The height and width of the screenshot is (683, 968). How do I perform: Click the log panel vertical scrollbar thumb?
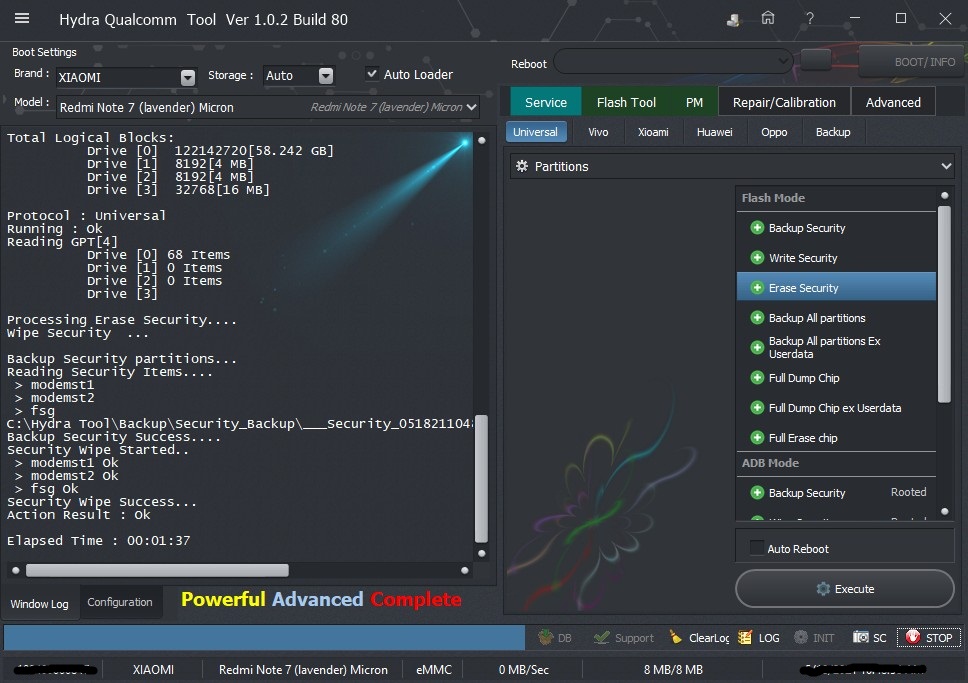point(481,479)
